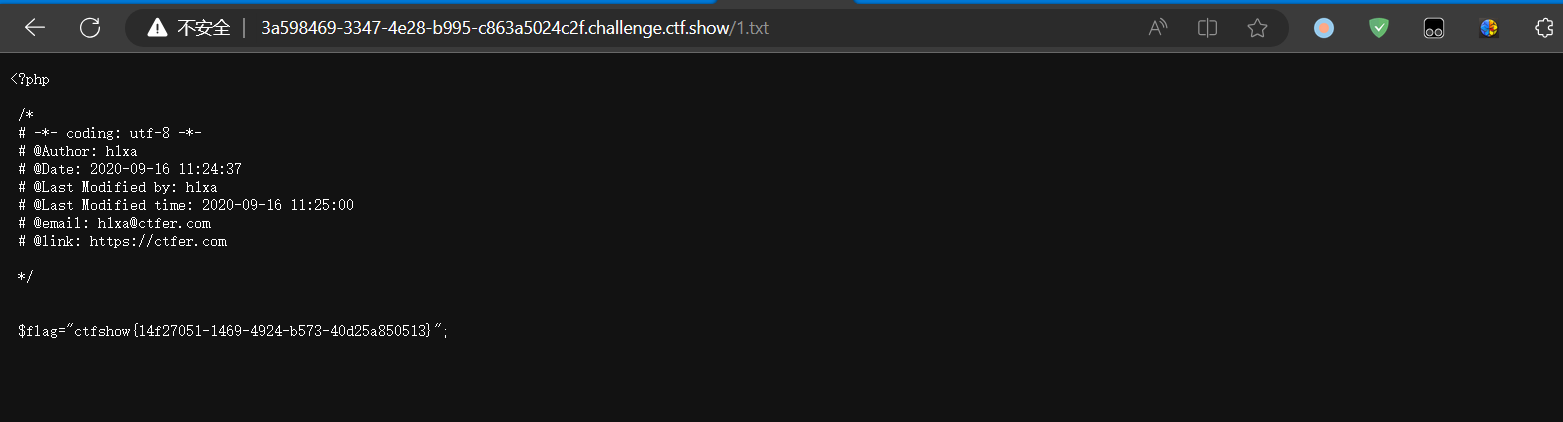Click the @Date 2020-09-16 11:24:37 line
The width and height of the screenshot is (1563, 422).
[130, 169]
